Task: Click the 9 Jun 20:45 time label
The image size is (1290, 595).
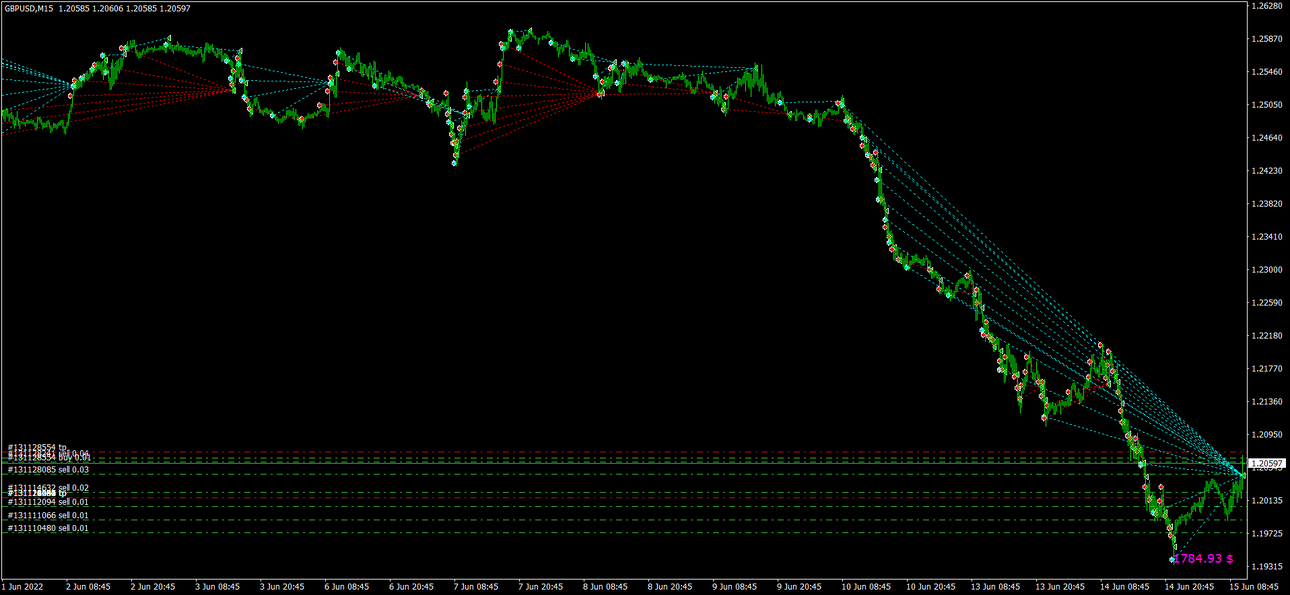Action: click(801, 588)
